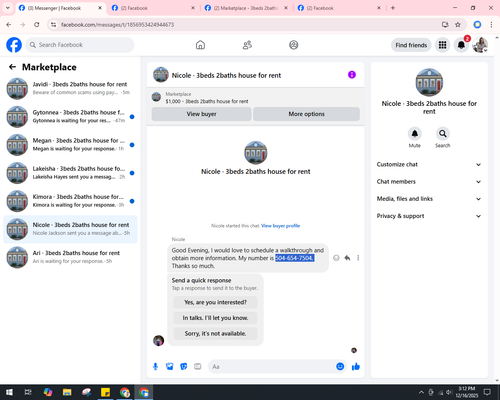
Task: Expand Privacy & support section
Action: [x=429, y=216]
